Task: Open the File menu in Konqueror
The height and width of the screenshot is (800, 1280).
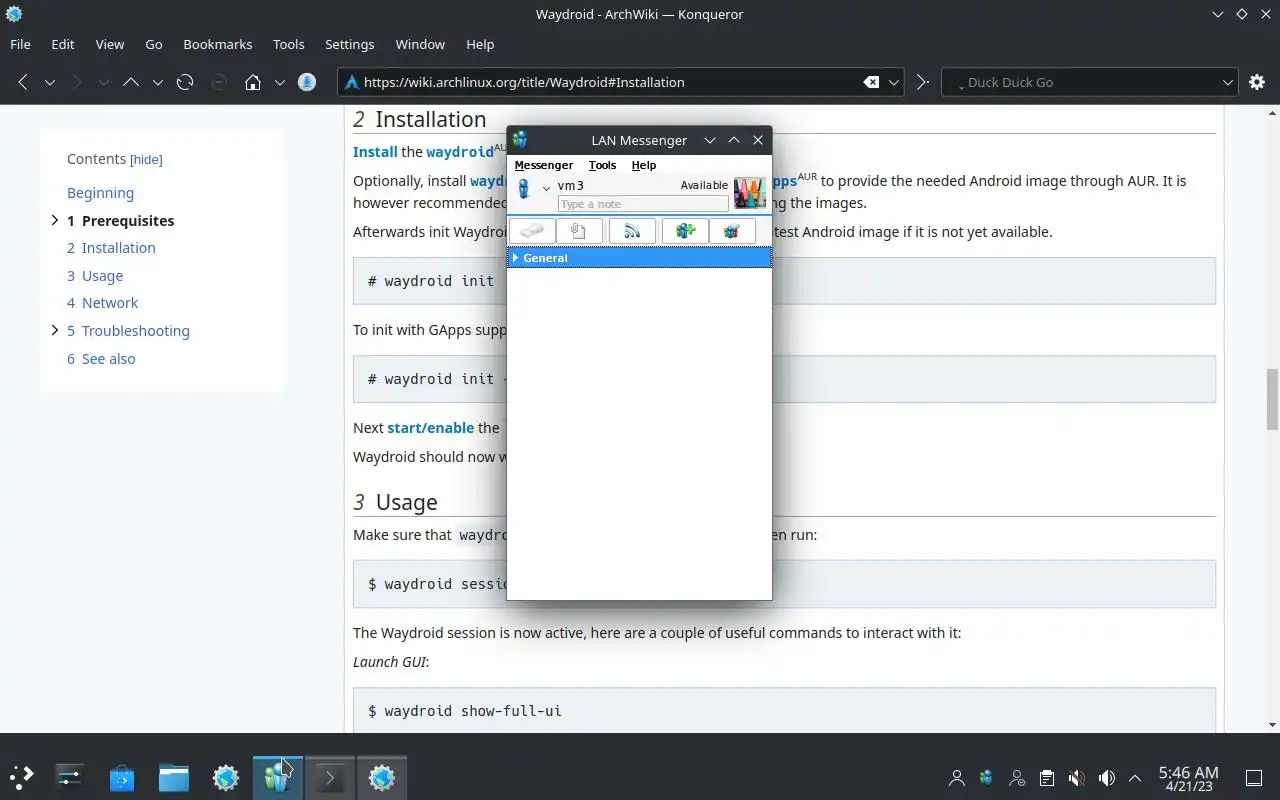Action: click(20, 44)
